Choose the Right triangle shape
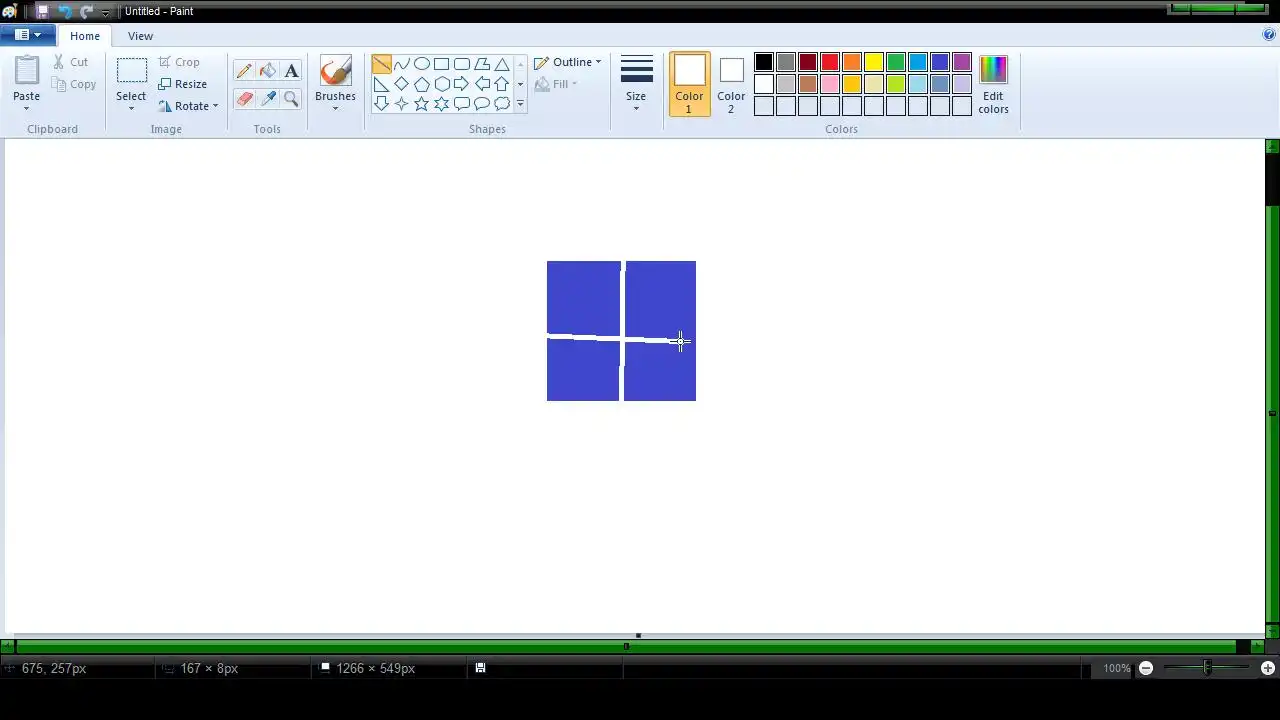The image size is (1280, 720). click(381, 84)
